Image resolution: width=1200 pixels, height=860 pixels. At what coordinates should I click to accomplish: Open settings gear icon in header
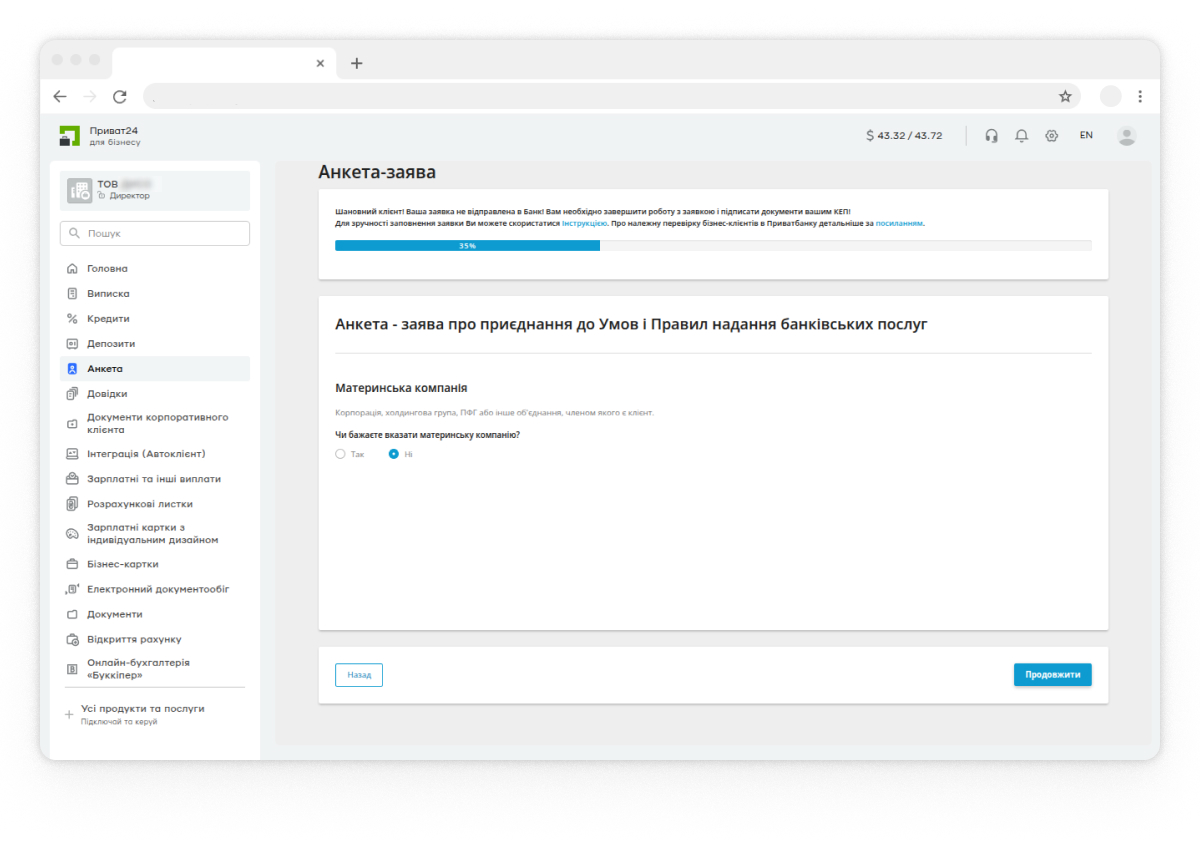(x=1051, y=136)
